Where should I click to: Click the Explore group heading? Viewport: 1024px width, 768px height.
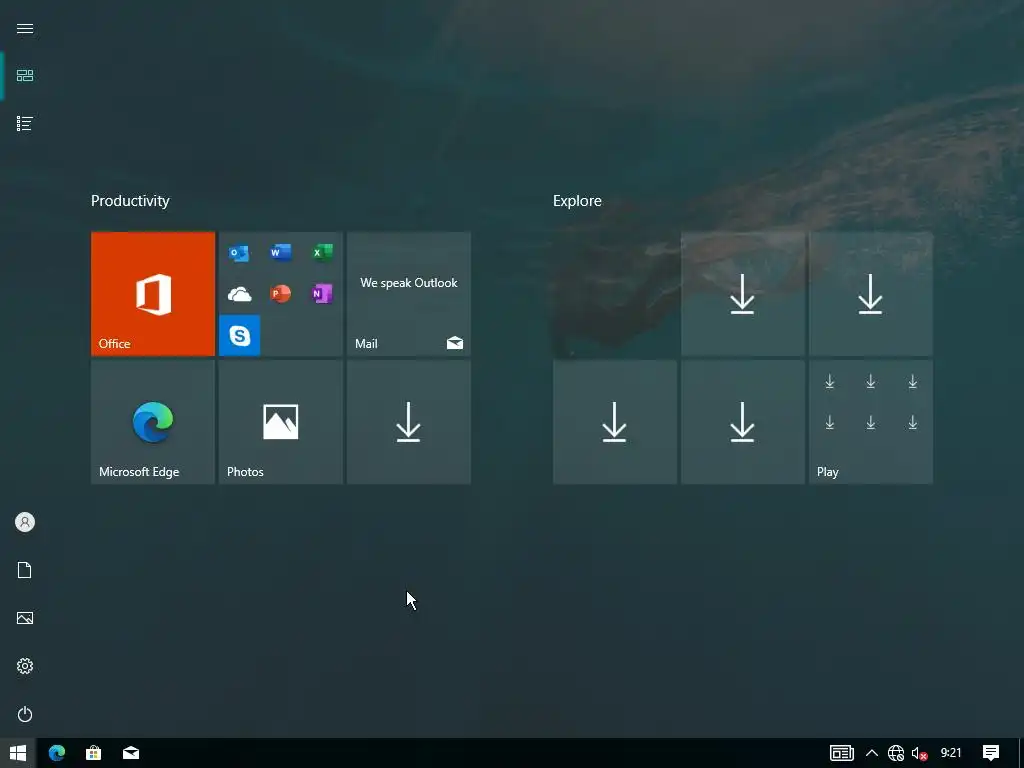point(577,200)
